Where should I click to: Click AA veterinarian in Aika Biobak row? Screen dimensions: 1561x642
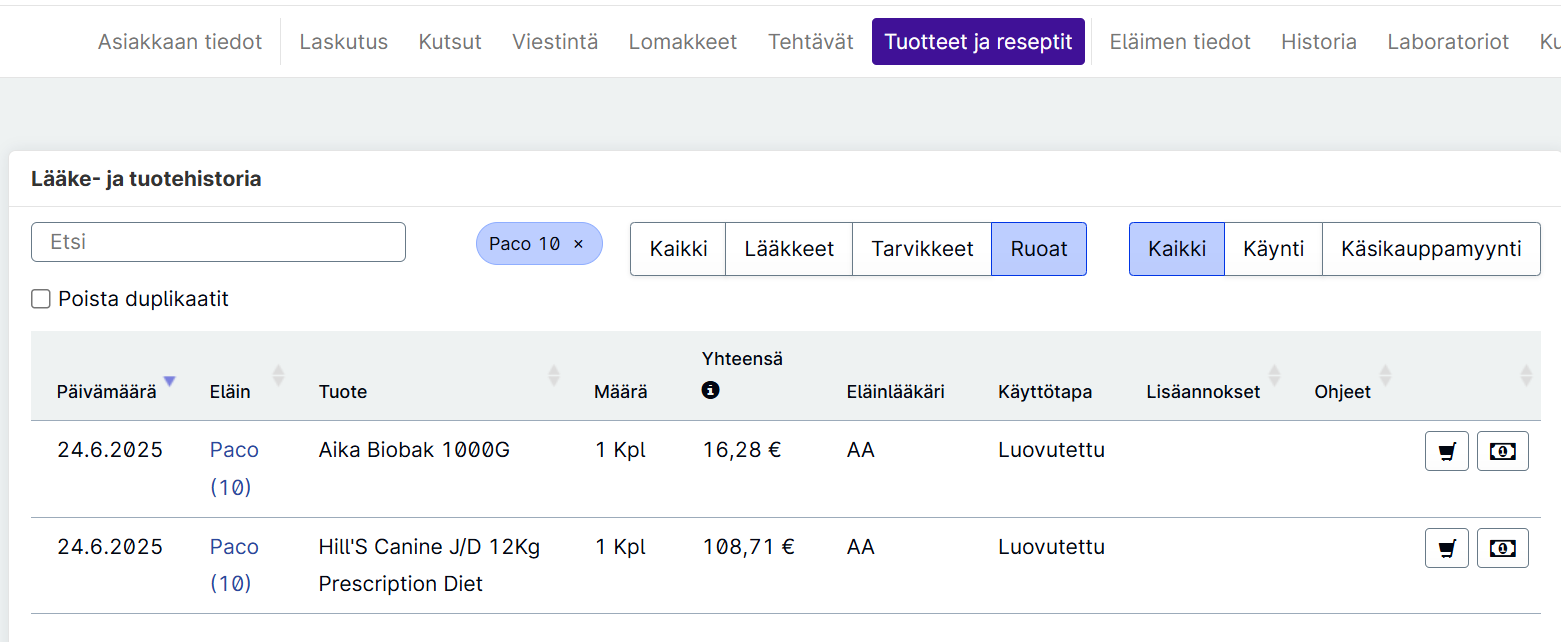coord(860,450)
